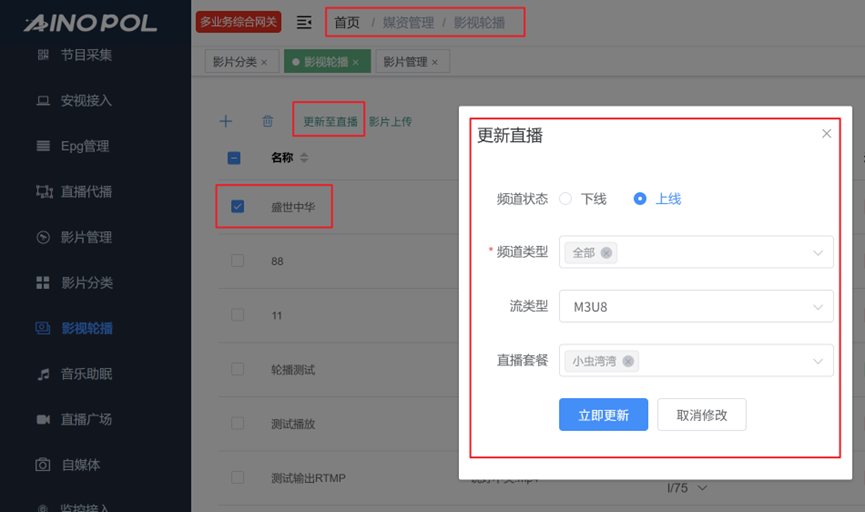
Task: Click the plus icon to add item
Action: (x=226, y=121)
